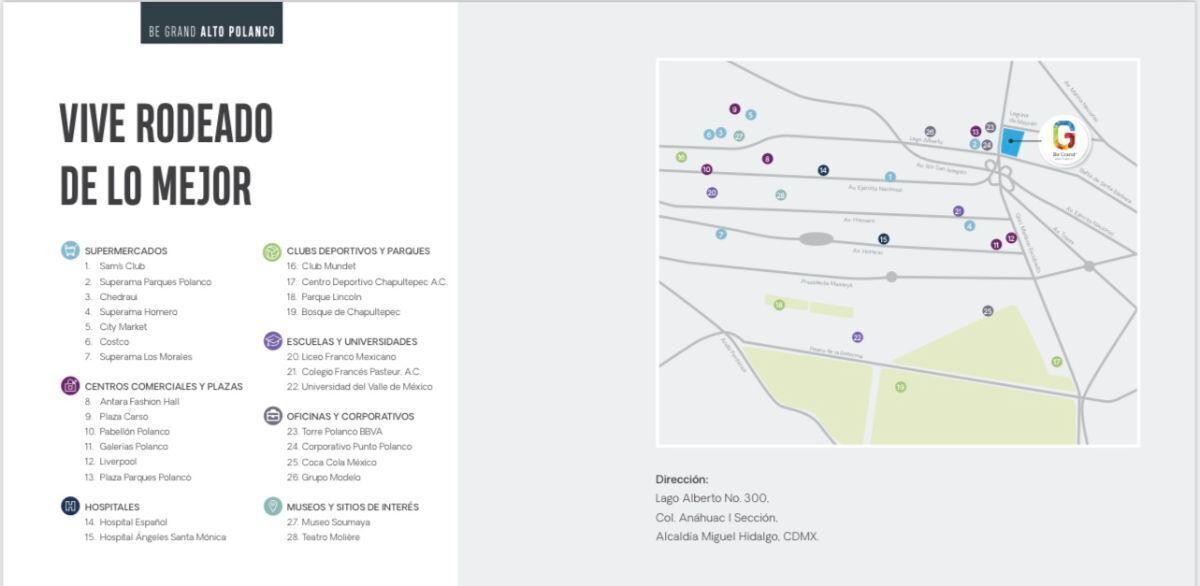Click the 'Hospital Español' entry
Screen dimensions: 1200x586
(126, 522)
